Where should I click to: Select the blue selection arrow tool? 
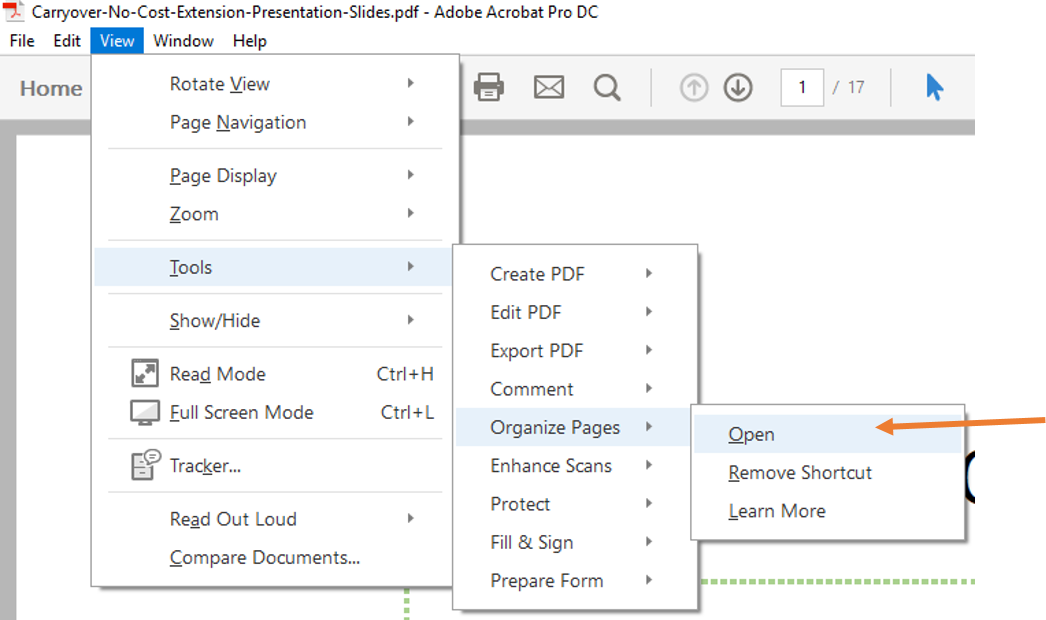click(x=933, y=88)
